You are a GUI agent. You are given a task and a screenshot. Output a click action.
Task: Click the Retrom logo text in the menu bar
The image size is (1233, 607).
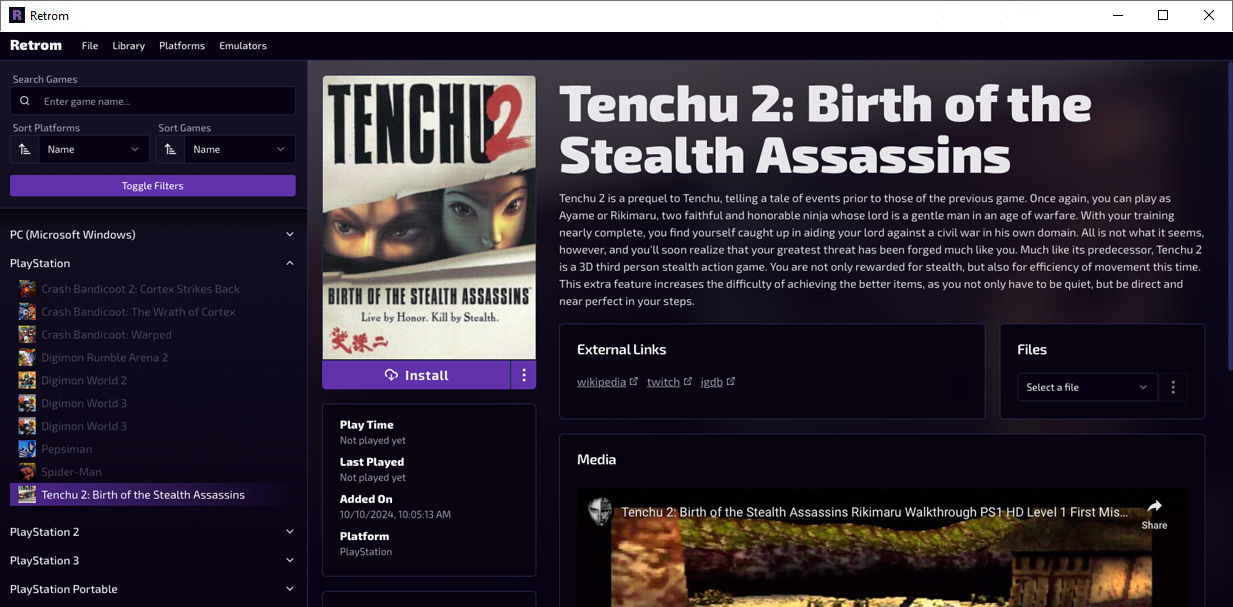(36, 45)
